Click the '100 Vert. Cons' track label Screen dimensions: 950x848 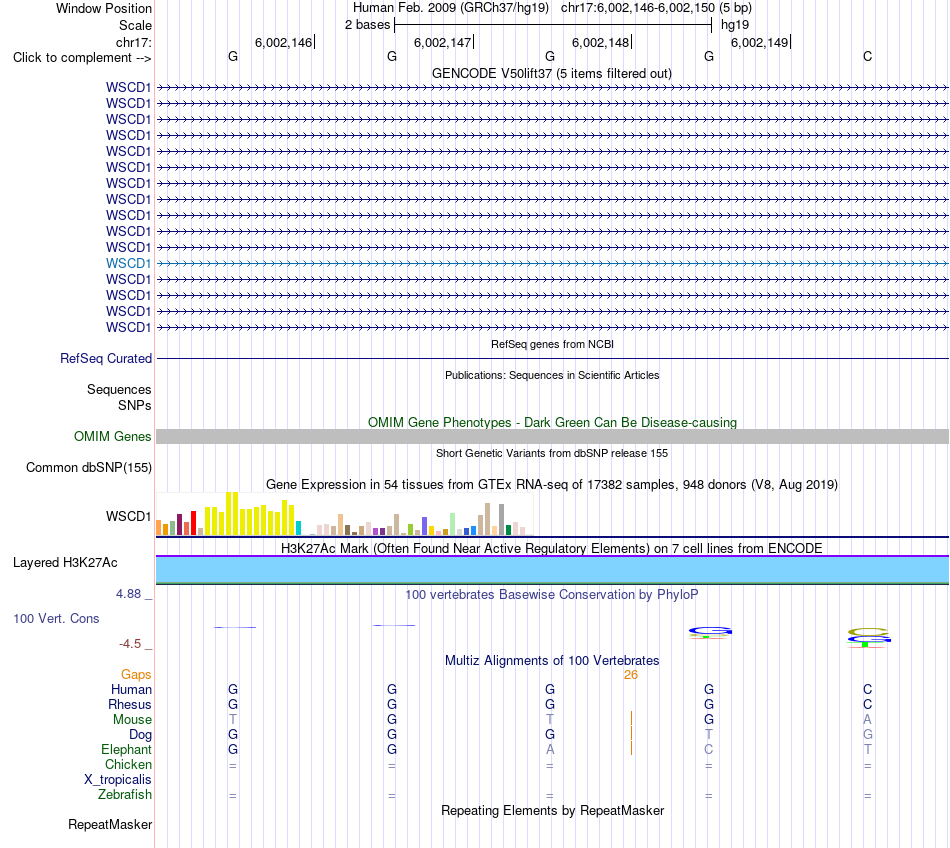56,618
